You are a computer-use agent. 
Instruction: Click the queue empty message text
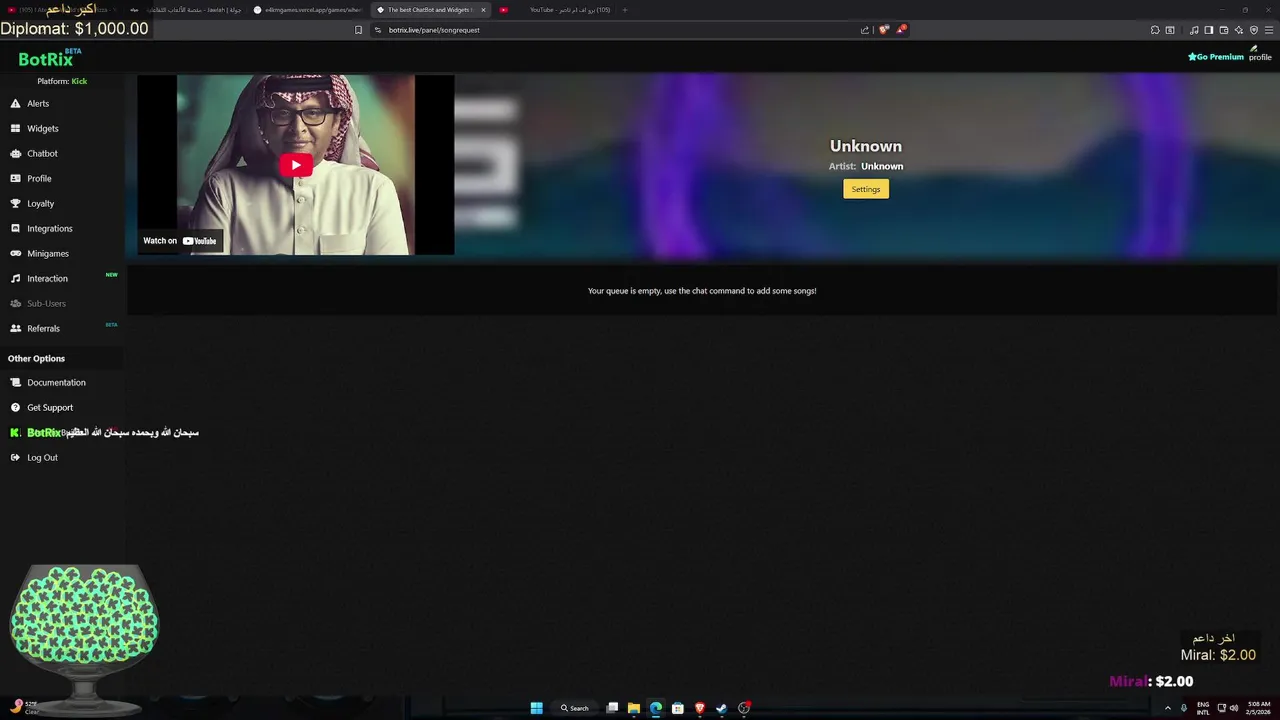tap(702, 291)
